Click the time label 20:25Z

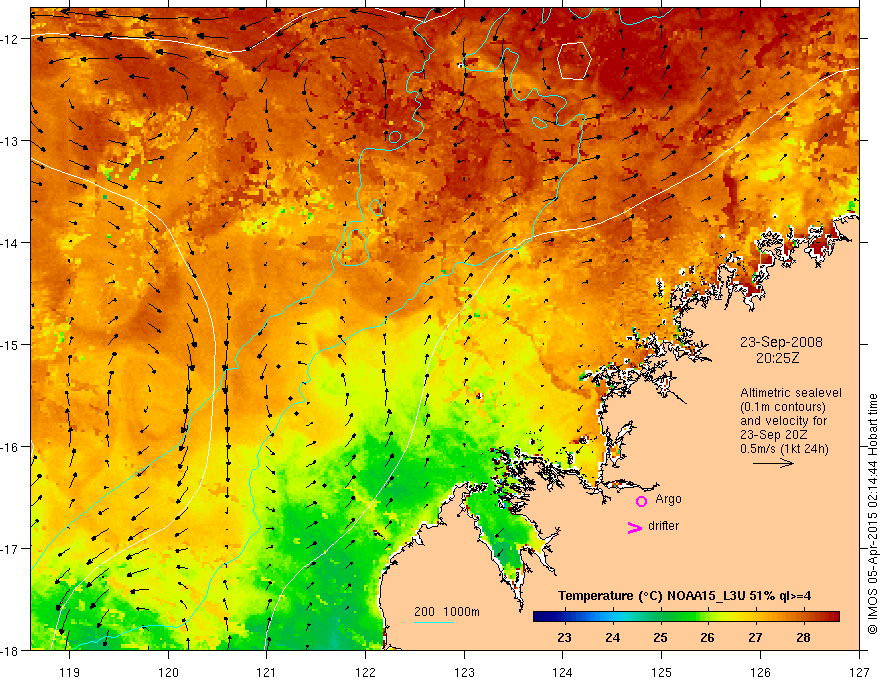777,358
